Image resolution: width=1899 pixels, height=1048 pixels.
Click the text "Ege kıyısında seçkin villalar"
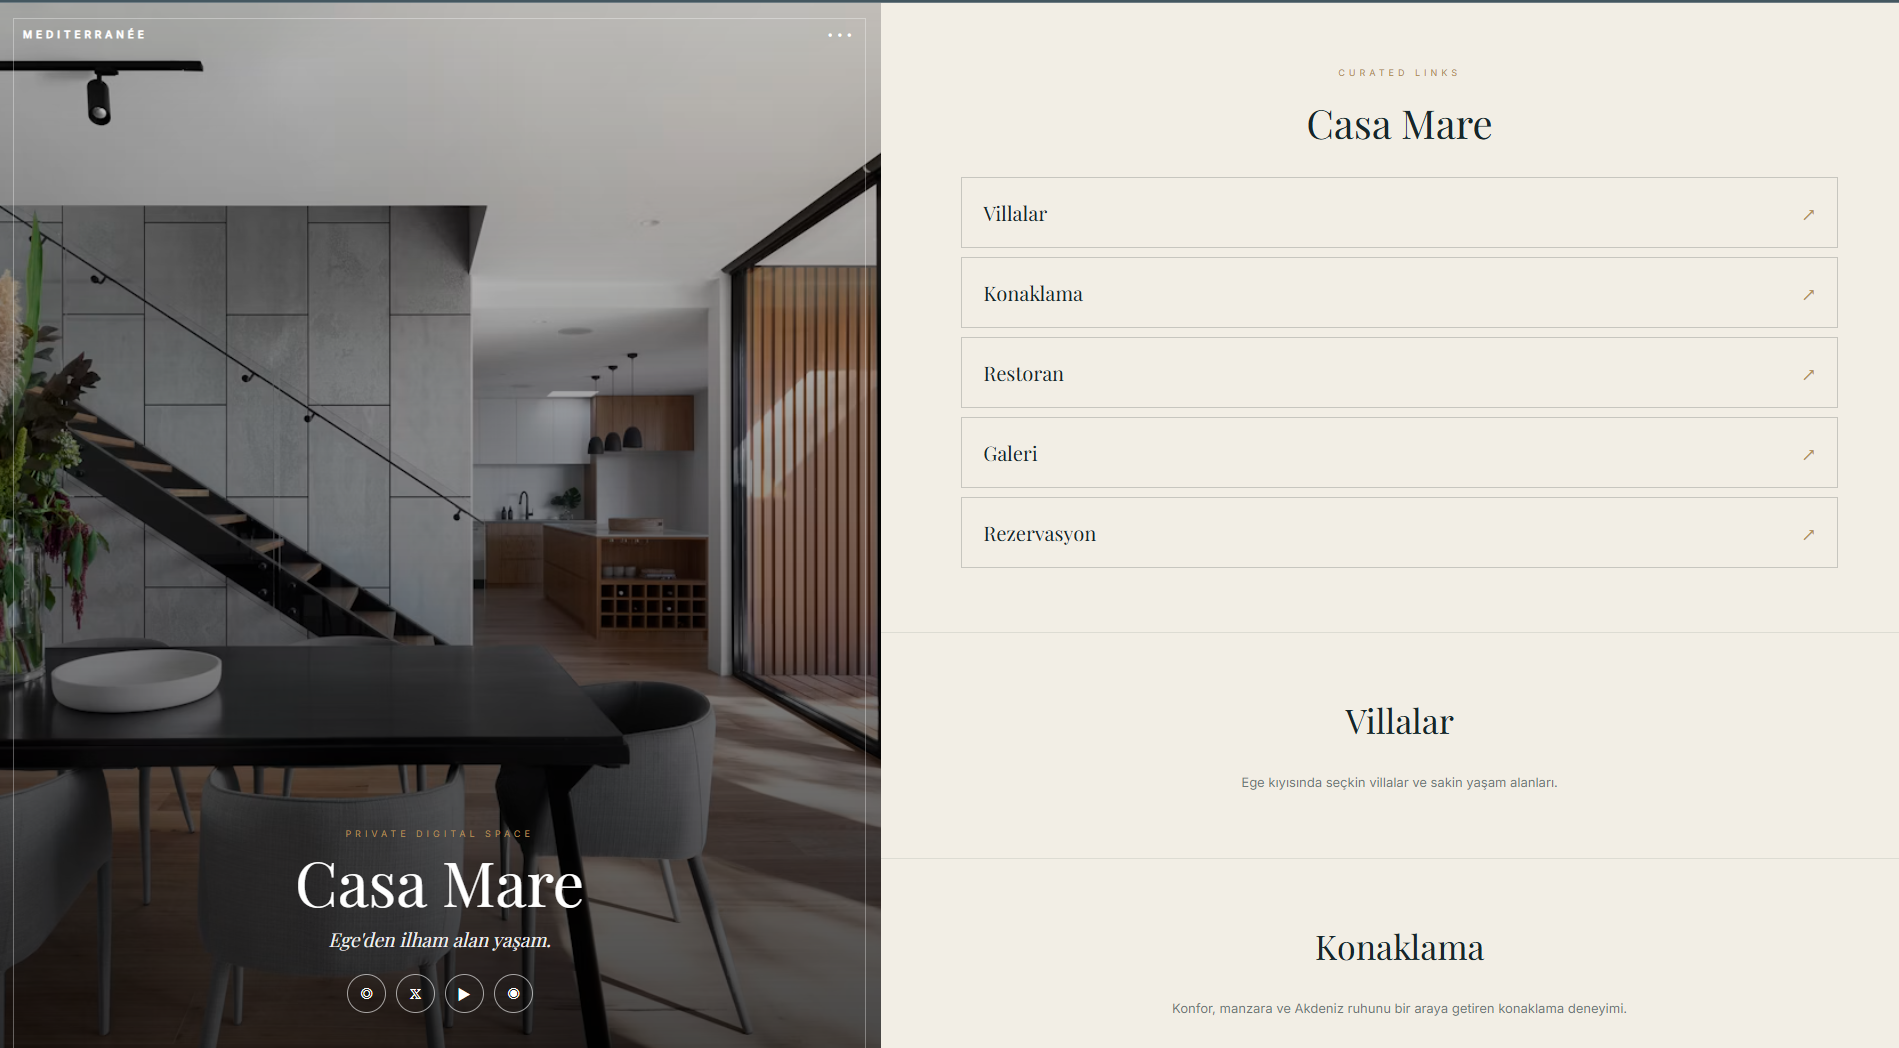1324,783
